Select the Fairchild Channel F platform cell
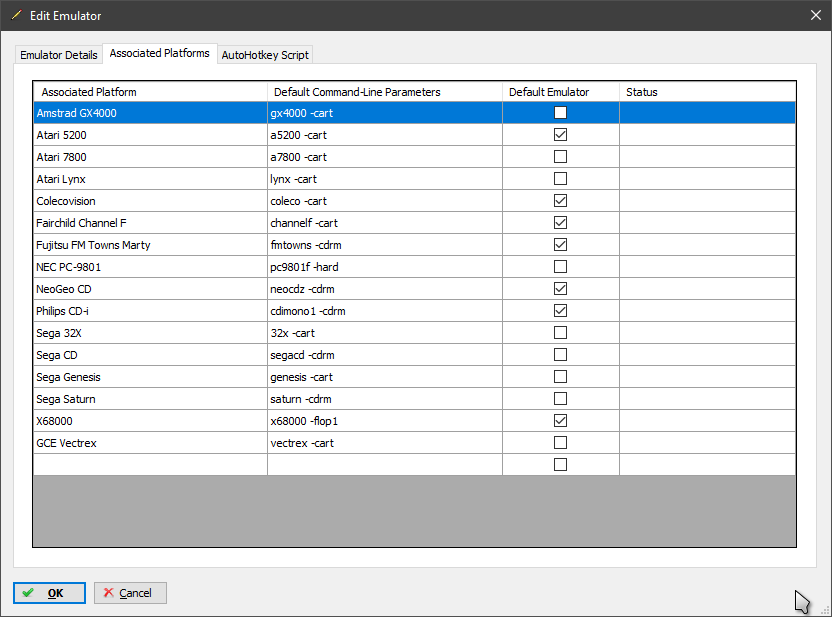 point(150,223)
